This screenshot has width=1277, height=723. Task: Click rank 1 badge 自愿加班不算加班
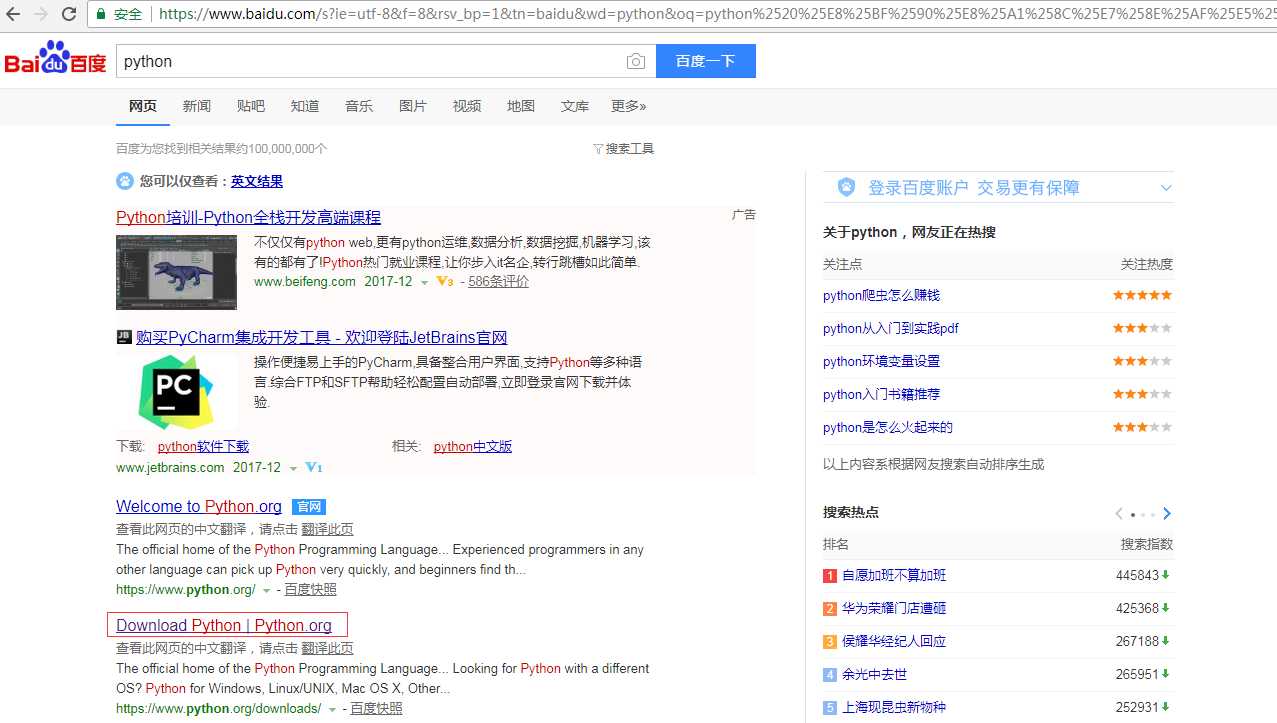[x=829, y=576]
